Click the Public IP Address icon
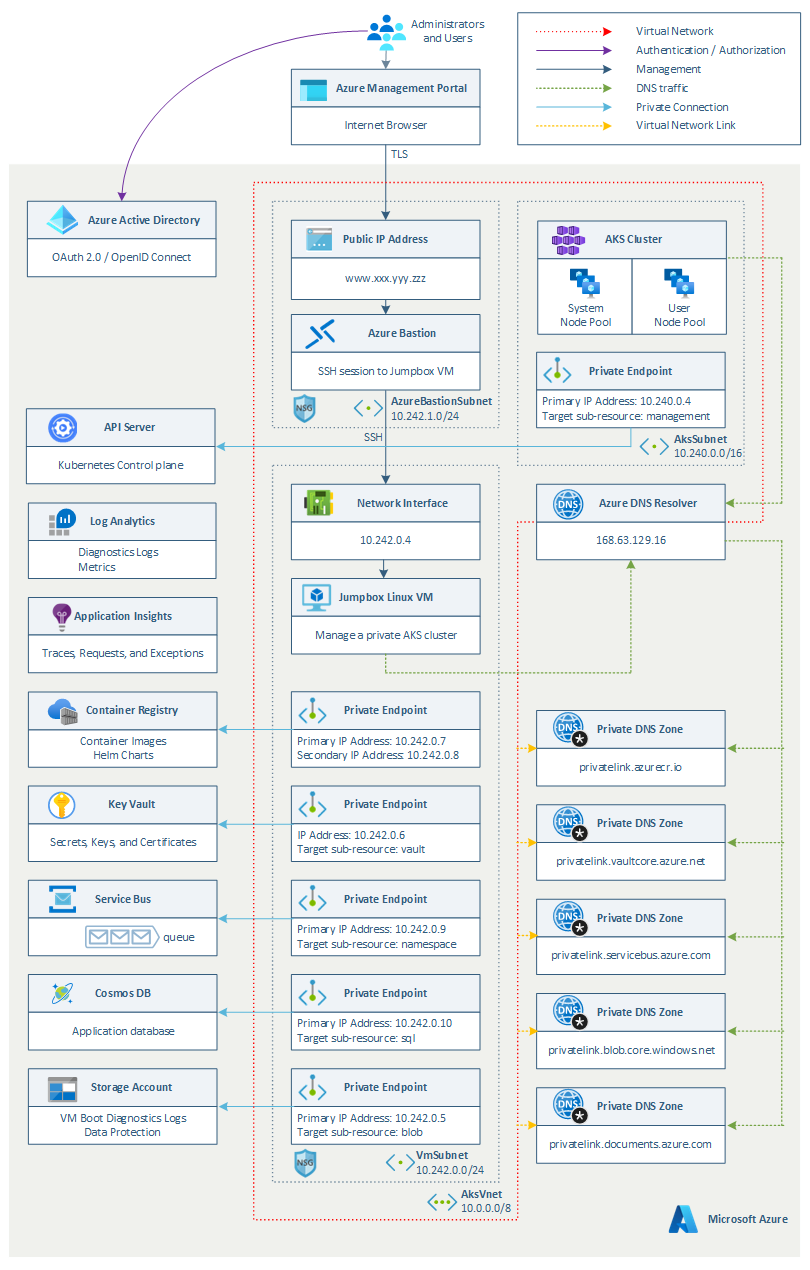Screen dimensions: 810x1270 click(x=318, y=240)
